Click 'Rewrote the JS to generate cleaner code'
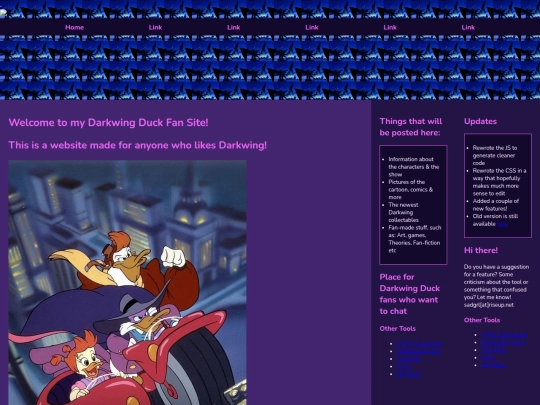Image resolution: width=540 pixels, height=405 pixels. [495, 155]
